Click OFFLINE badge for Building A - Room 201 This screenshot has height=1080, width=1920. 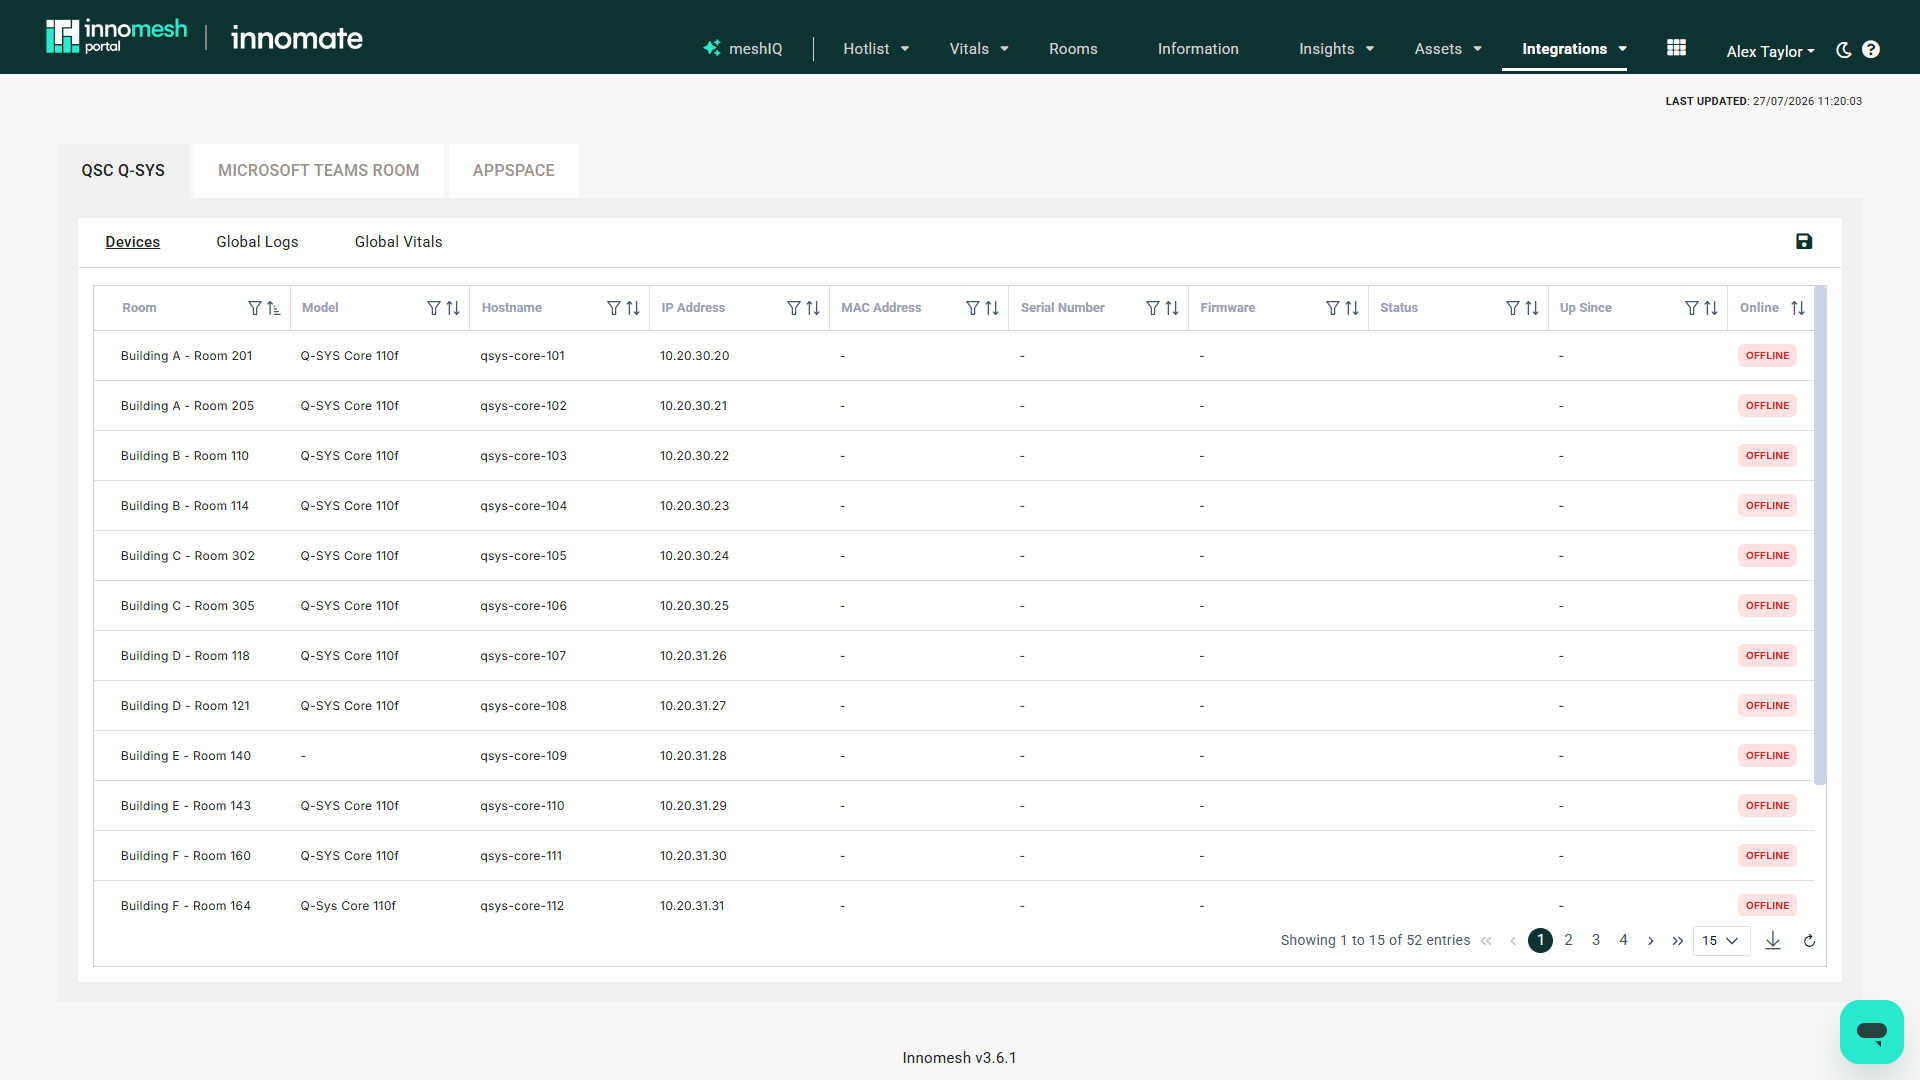1767,356
